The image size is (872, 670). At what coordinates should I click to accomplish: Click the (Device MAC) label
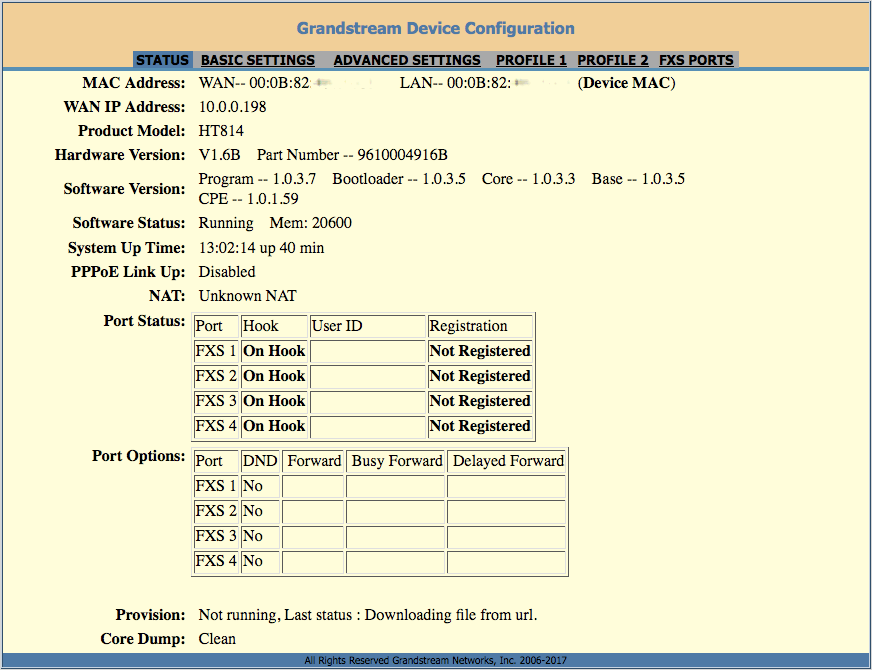tap(626, 83)
